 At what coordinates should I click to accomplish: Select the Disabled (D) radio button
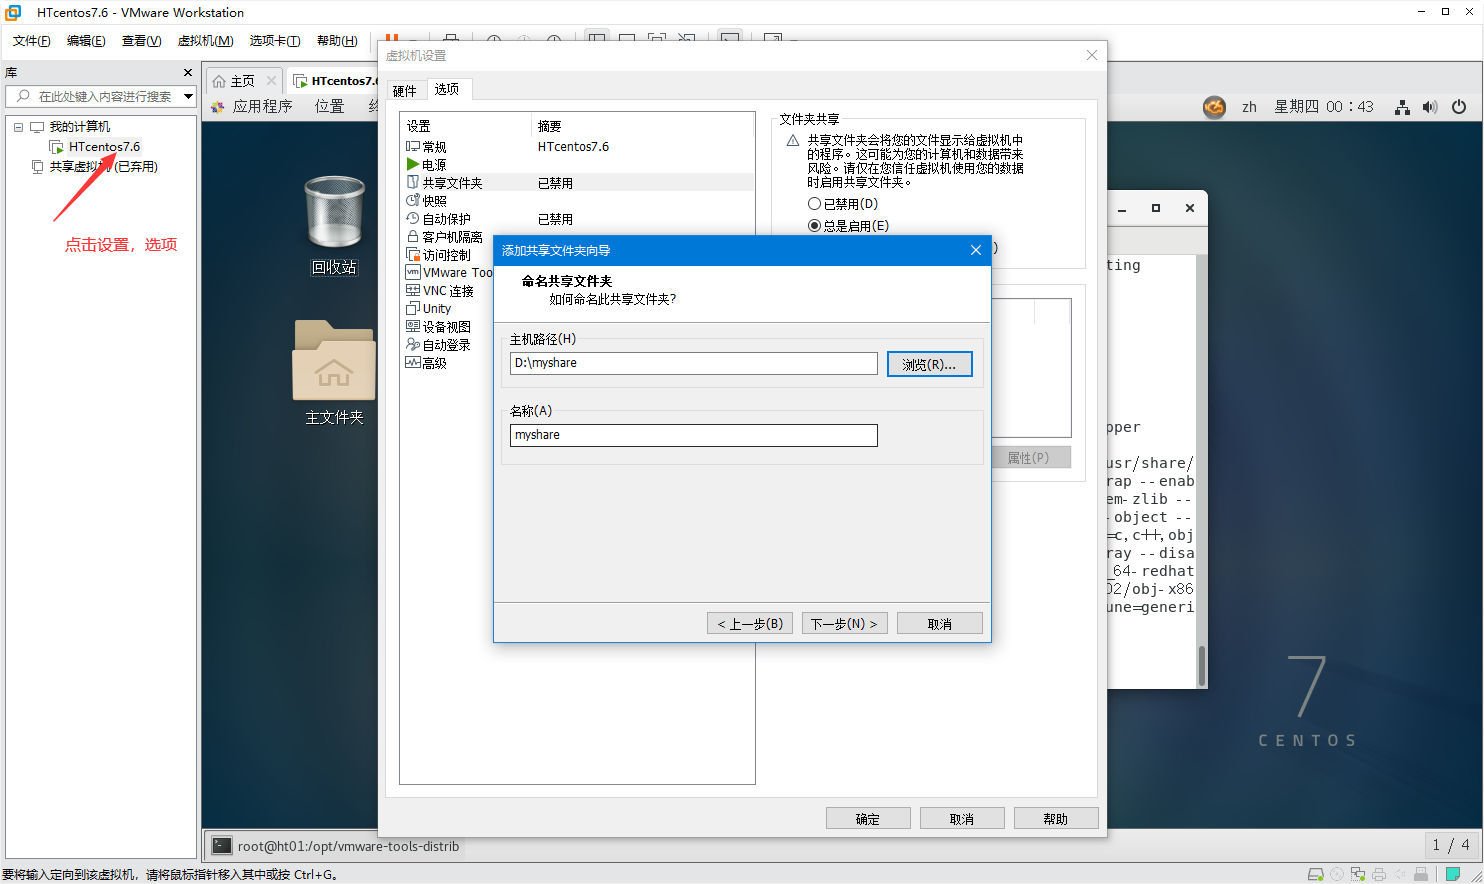point(814,203)
